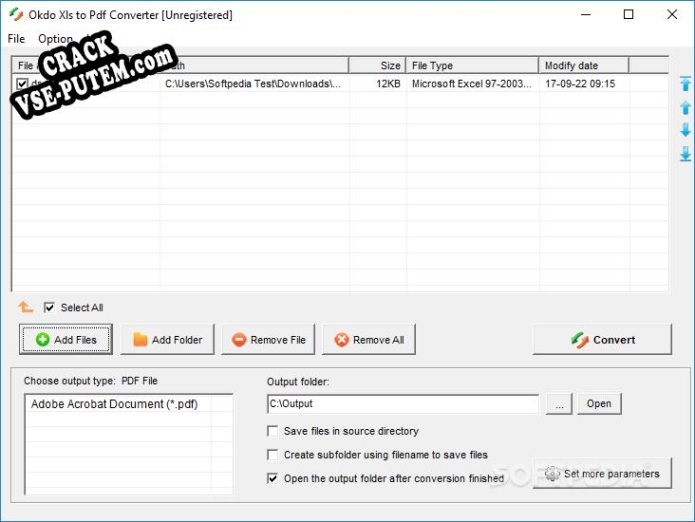Click the move file down arrow

tap(685, 130)
